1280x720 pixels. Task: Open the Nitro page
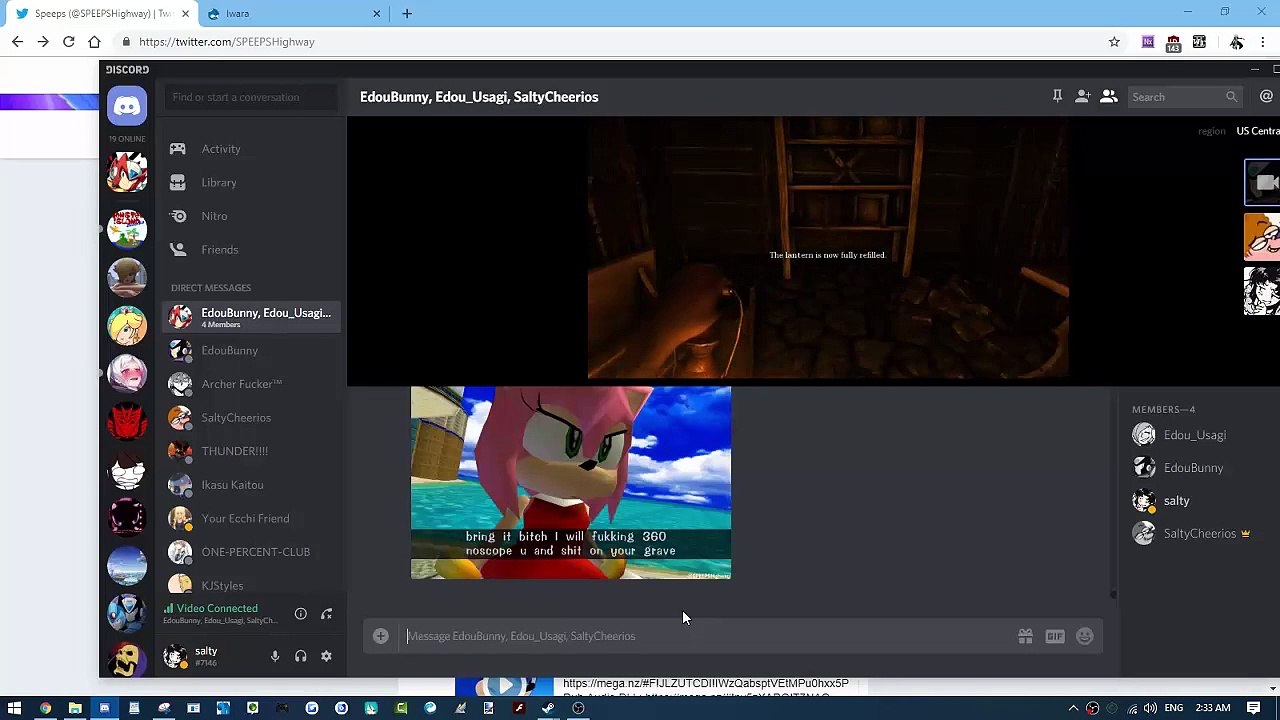pos(253,216)
